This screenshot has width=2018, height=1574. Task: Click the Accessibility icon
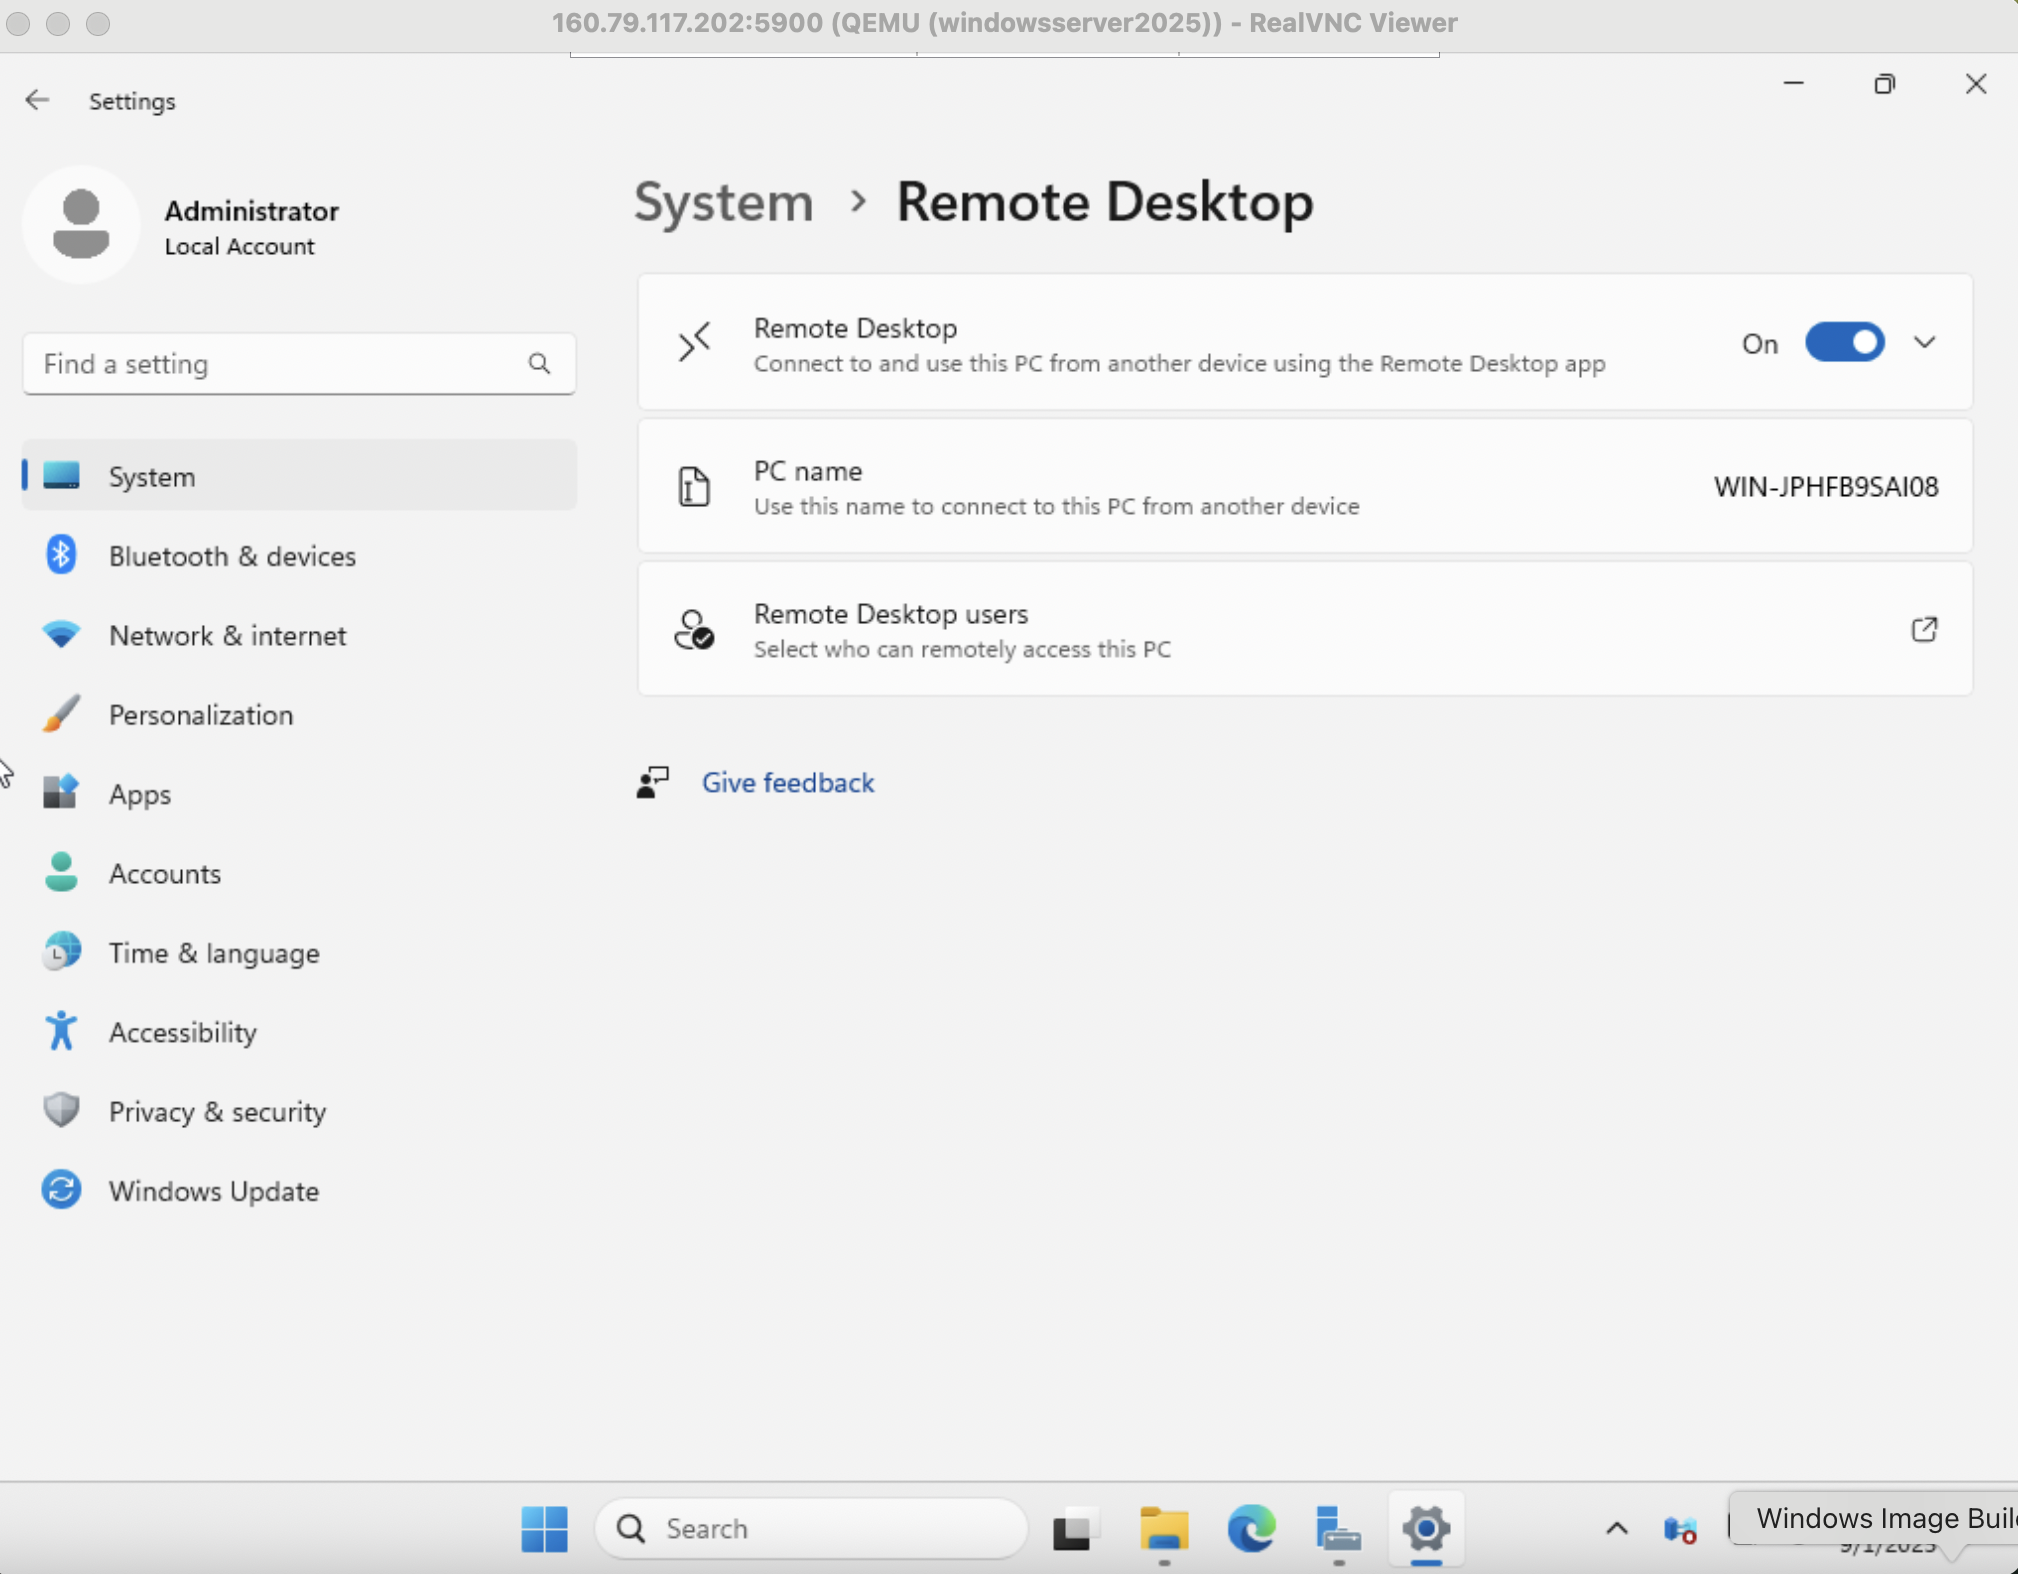61,1031
